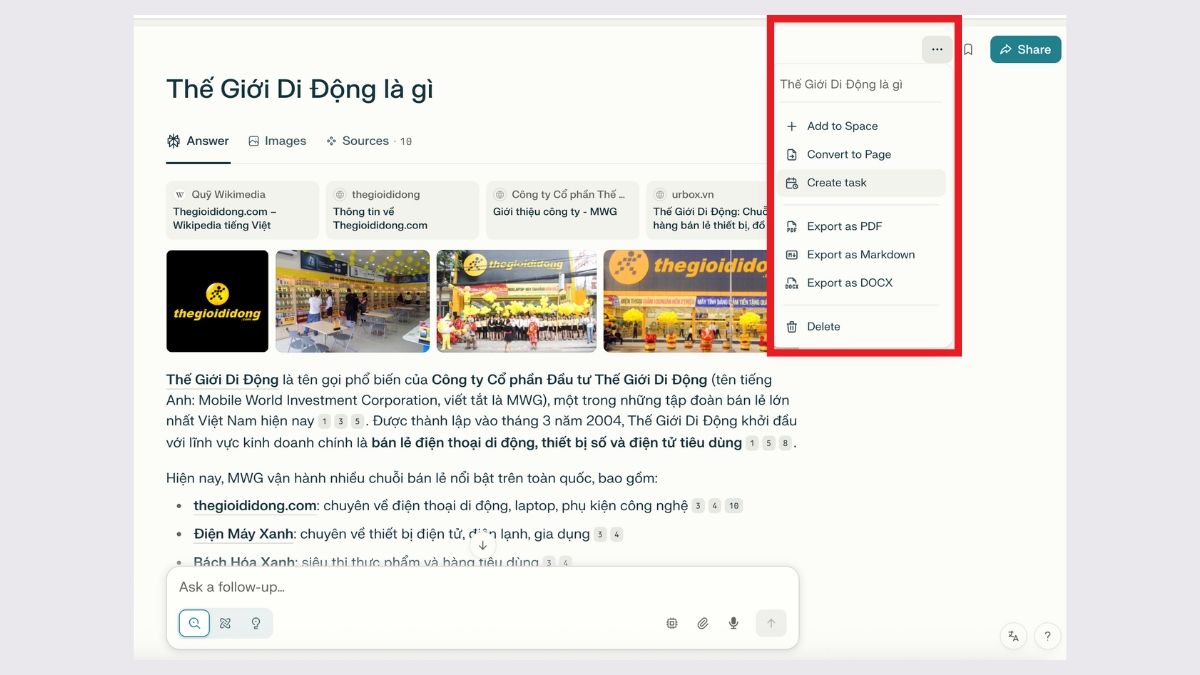
Task: Click the Share button
Action: click(1025, 48)
